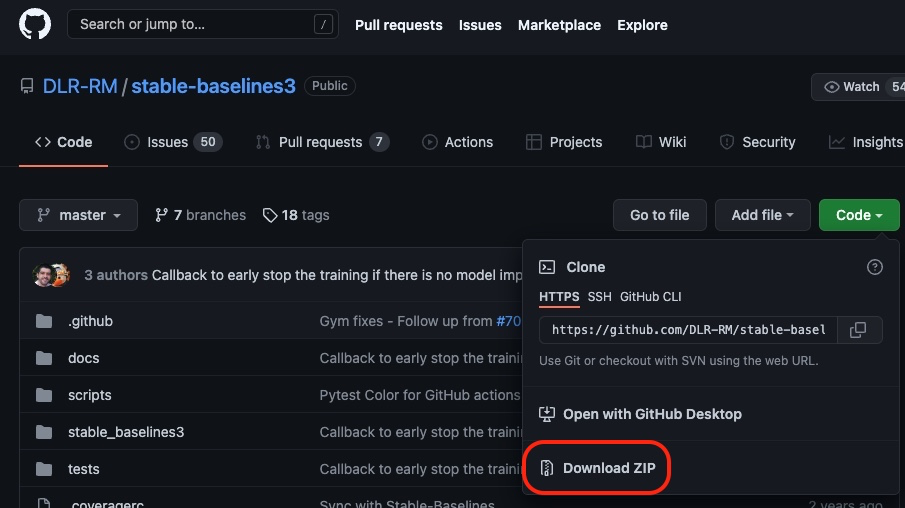Open the docs folder
This screenshot has height=508, width=905.
(84, 358)
